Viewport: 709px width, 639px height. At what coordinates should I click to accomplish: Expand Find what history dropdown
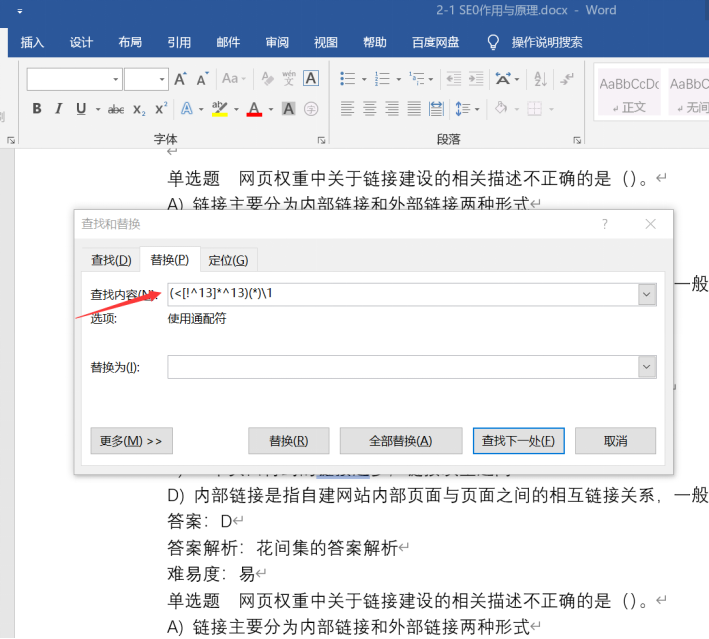[647, 294]
